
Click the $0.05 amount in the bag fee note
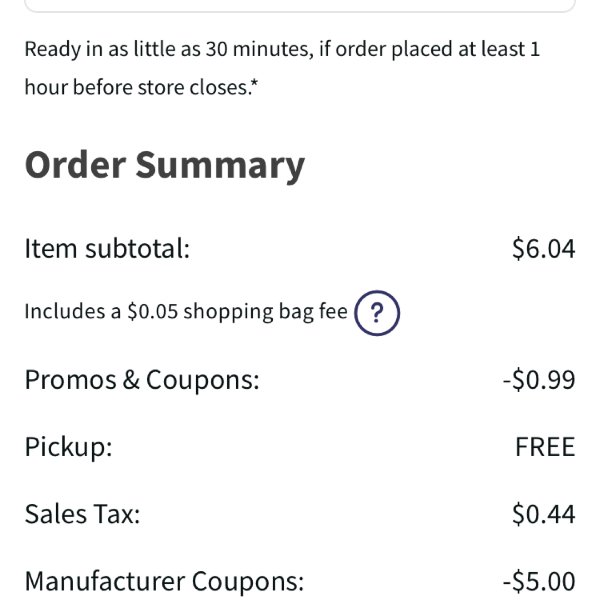[153, 311]
